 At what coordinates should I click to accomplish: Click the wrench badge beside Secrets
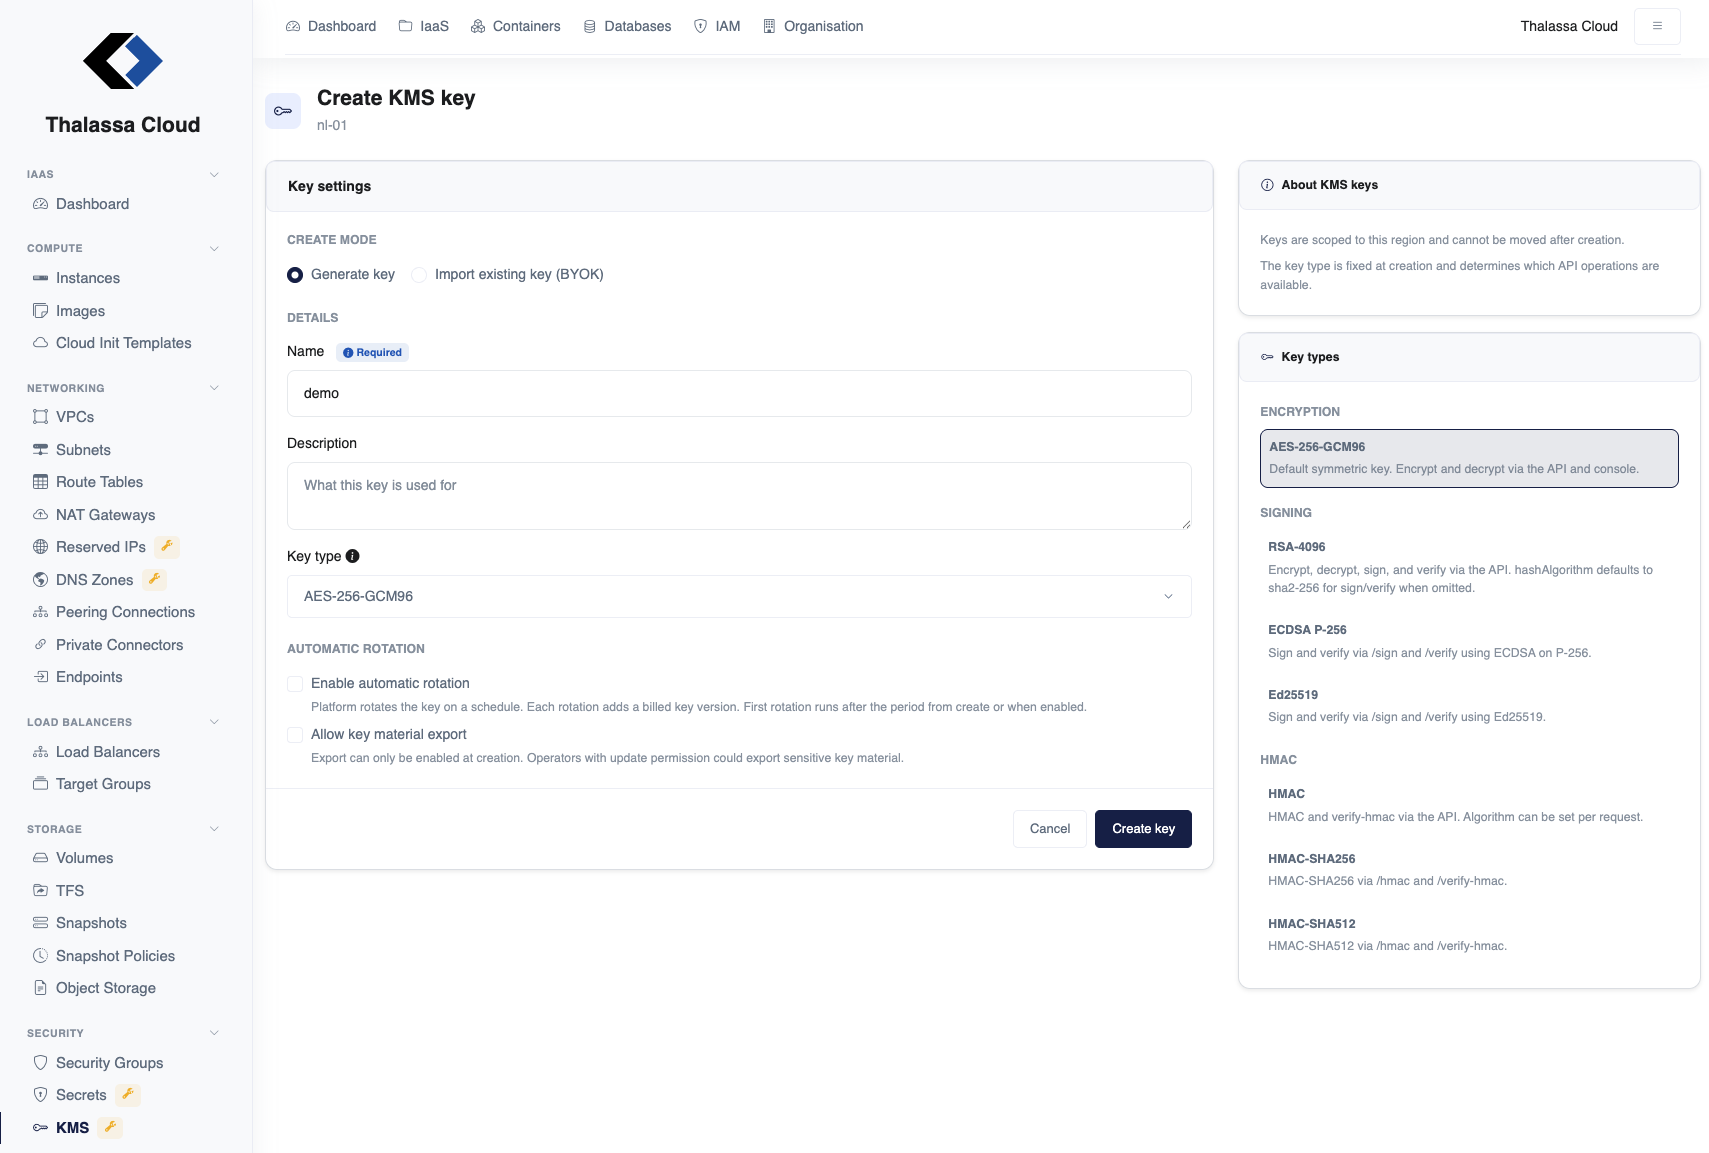tap(128, 1094)
